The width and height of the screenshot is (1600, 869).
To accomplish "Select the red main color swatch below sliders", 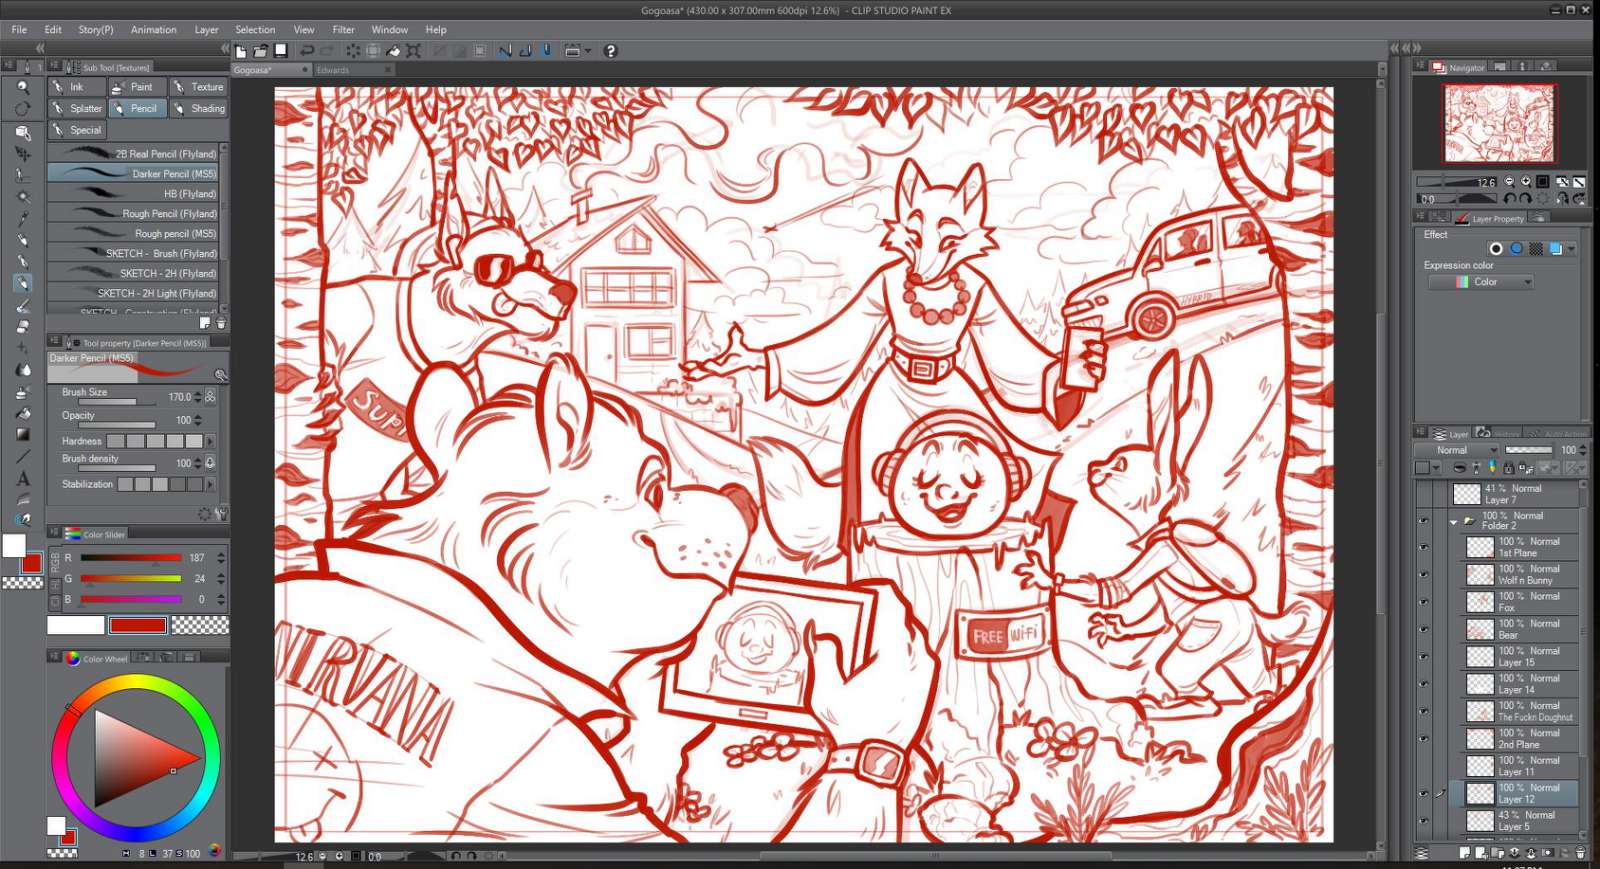I will (138, 626).
